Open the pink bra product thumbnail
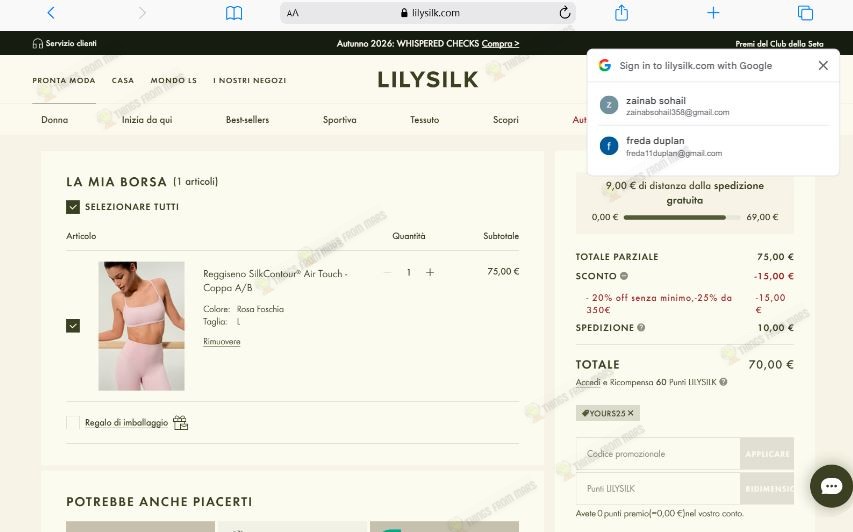Viewport: 853px width, 532px height. (141, 326)
